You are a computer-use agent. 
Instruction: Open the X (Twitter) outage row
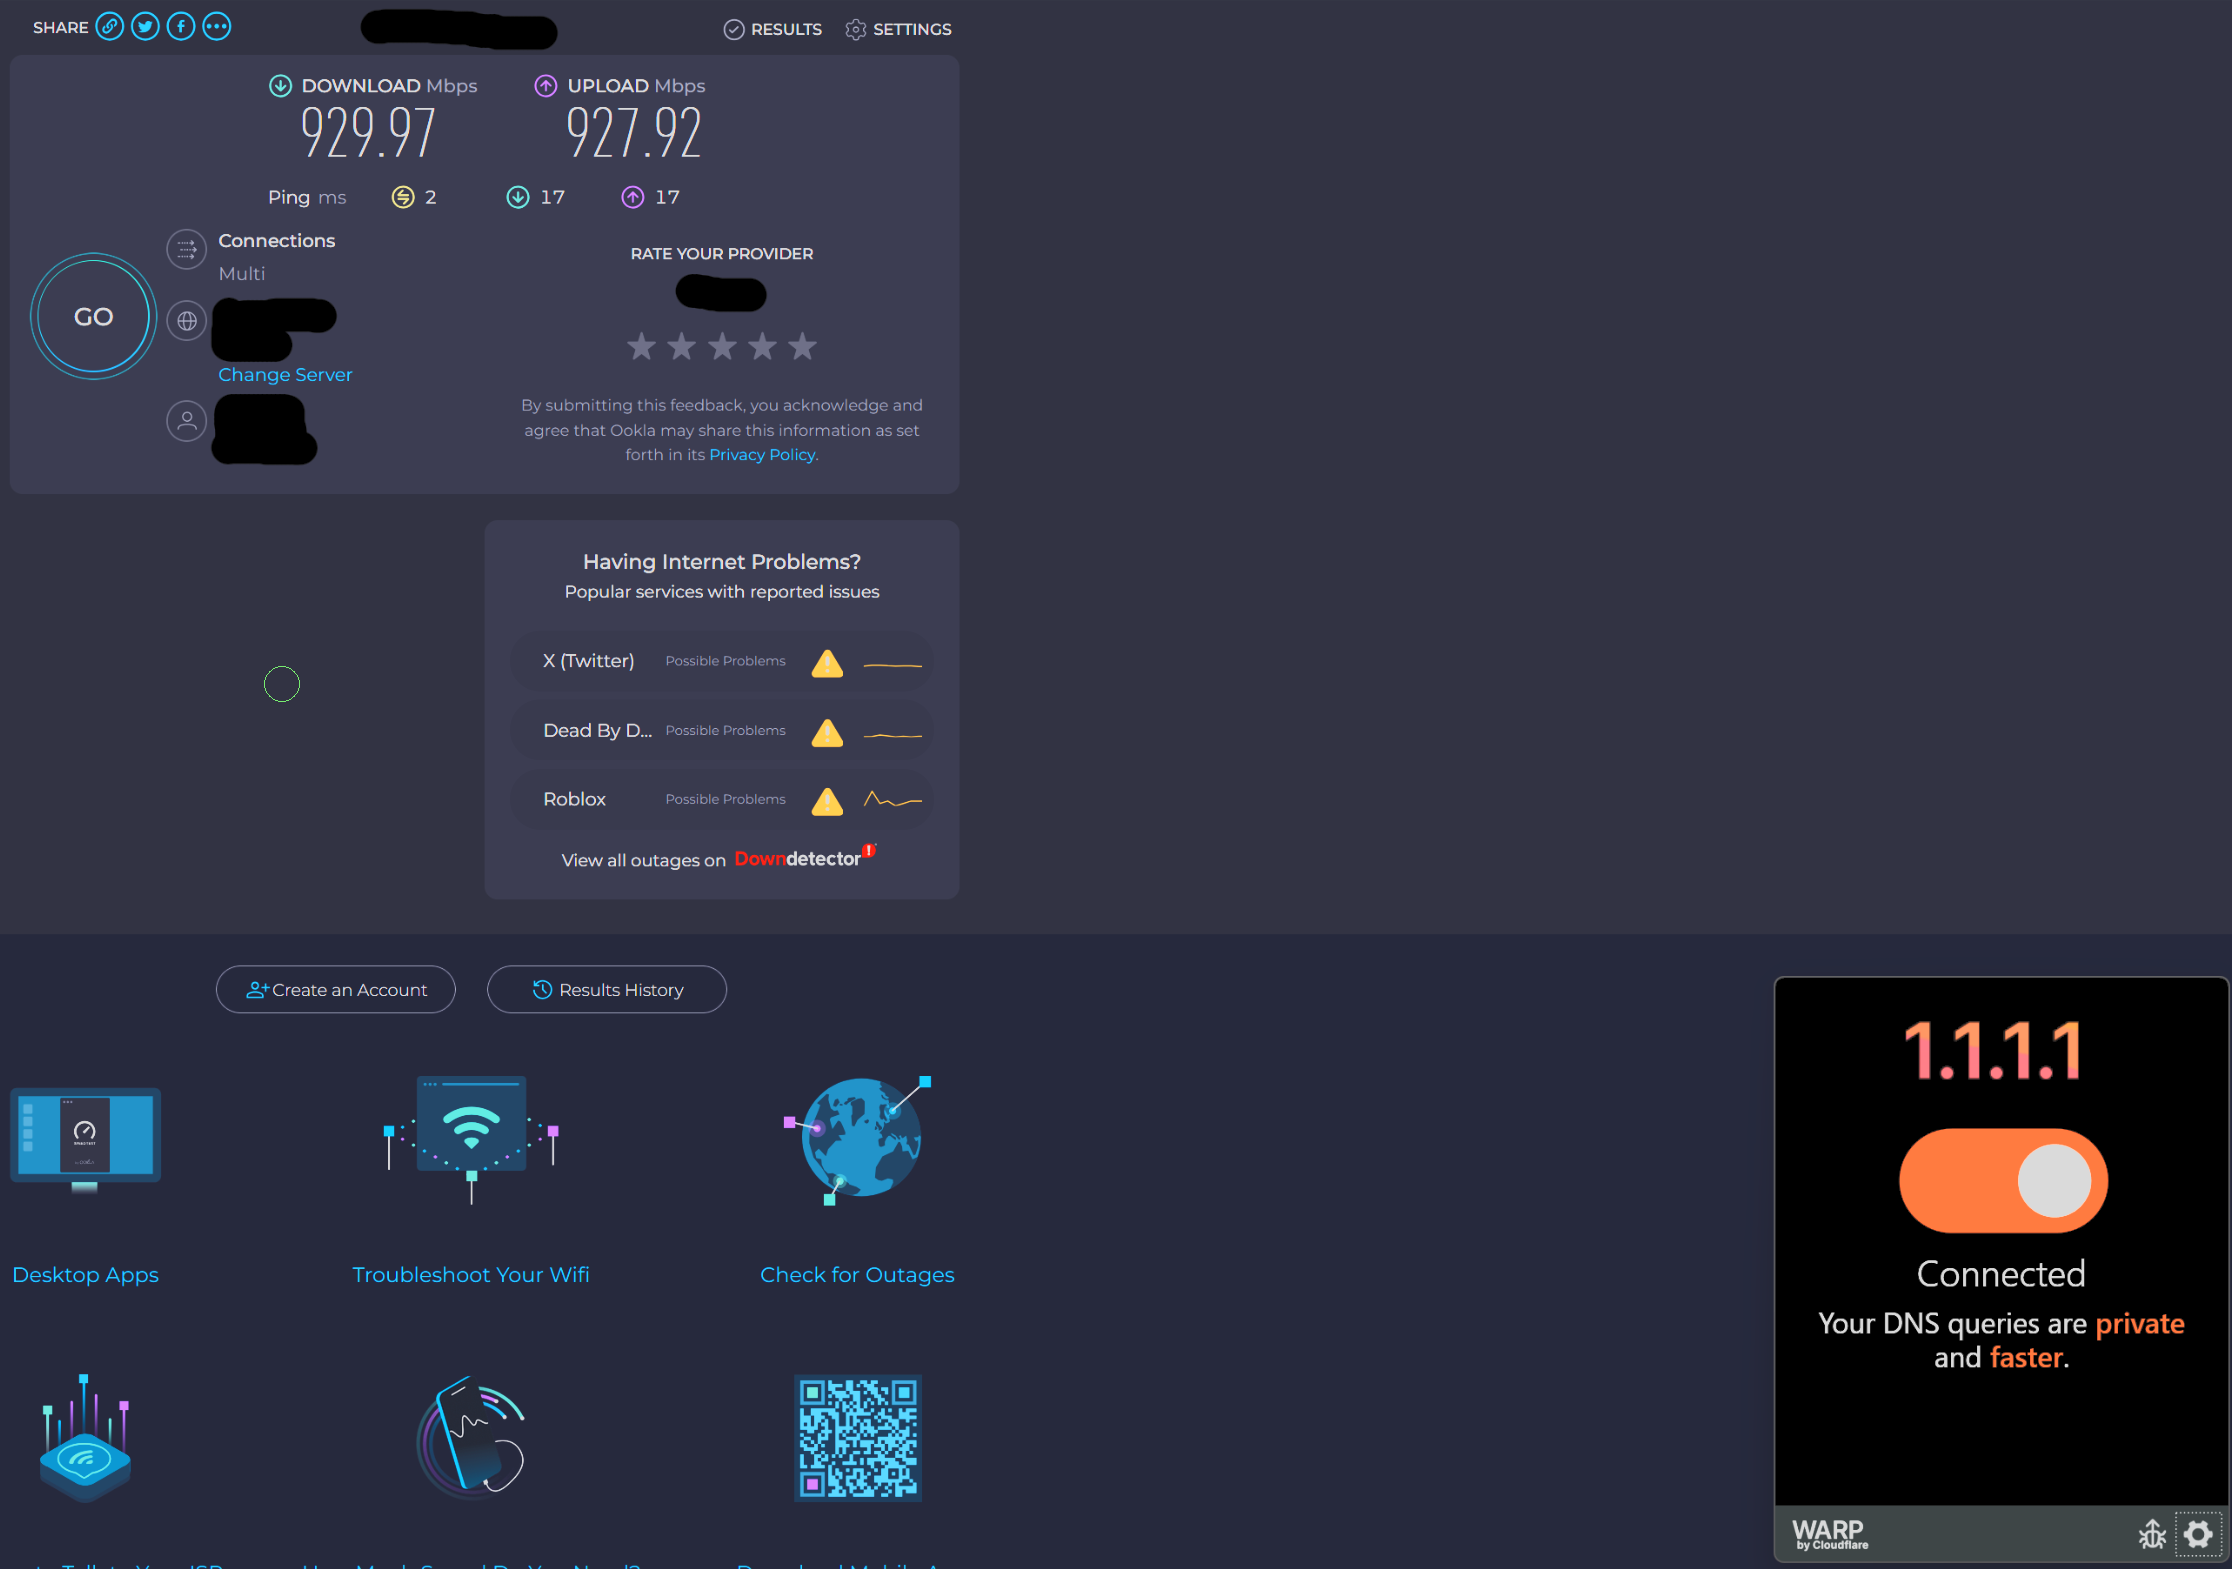point(722,661)
